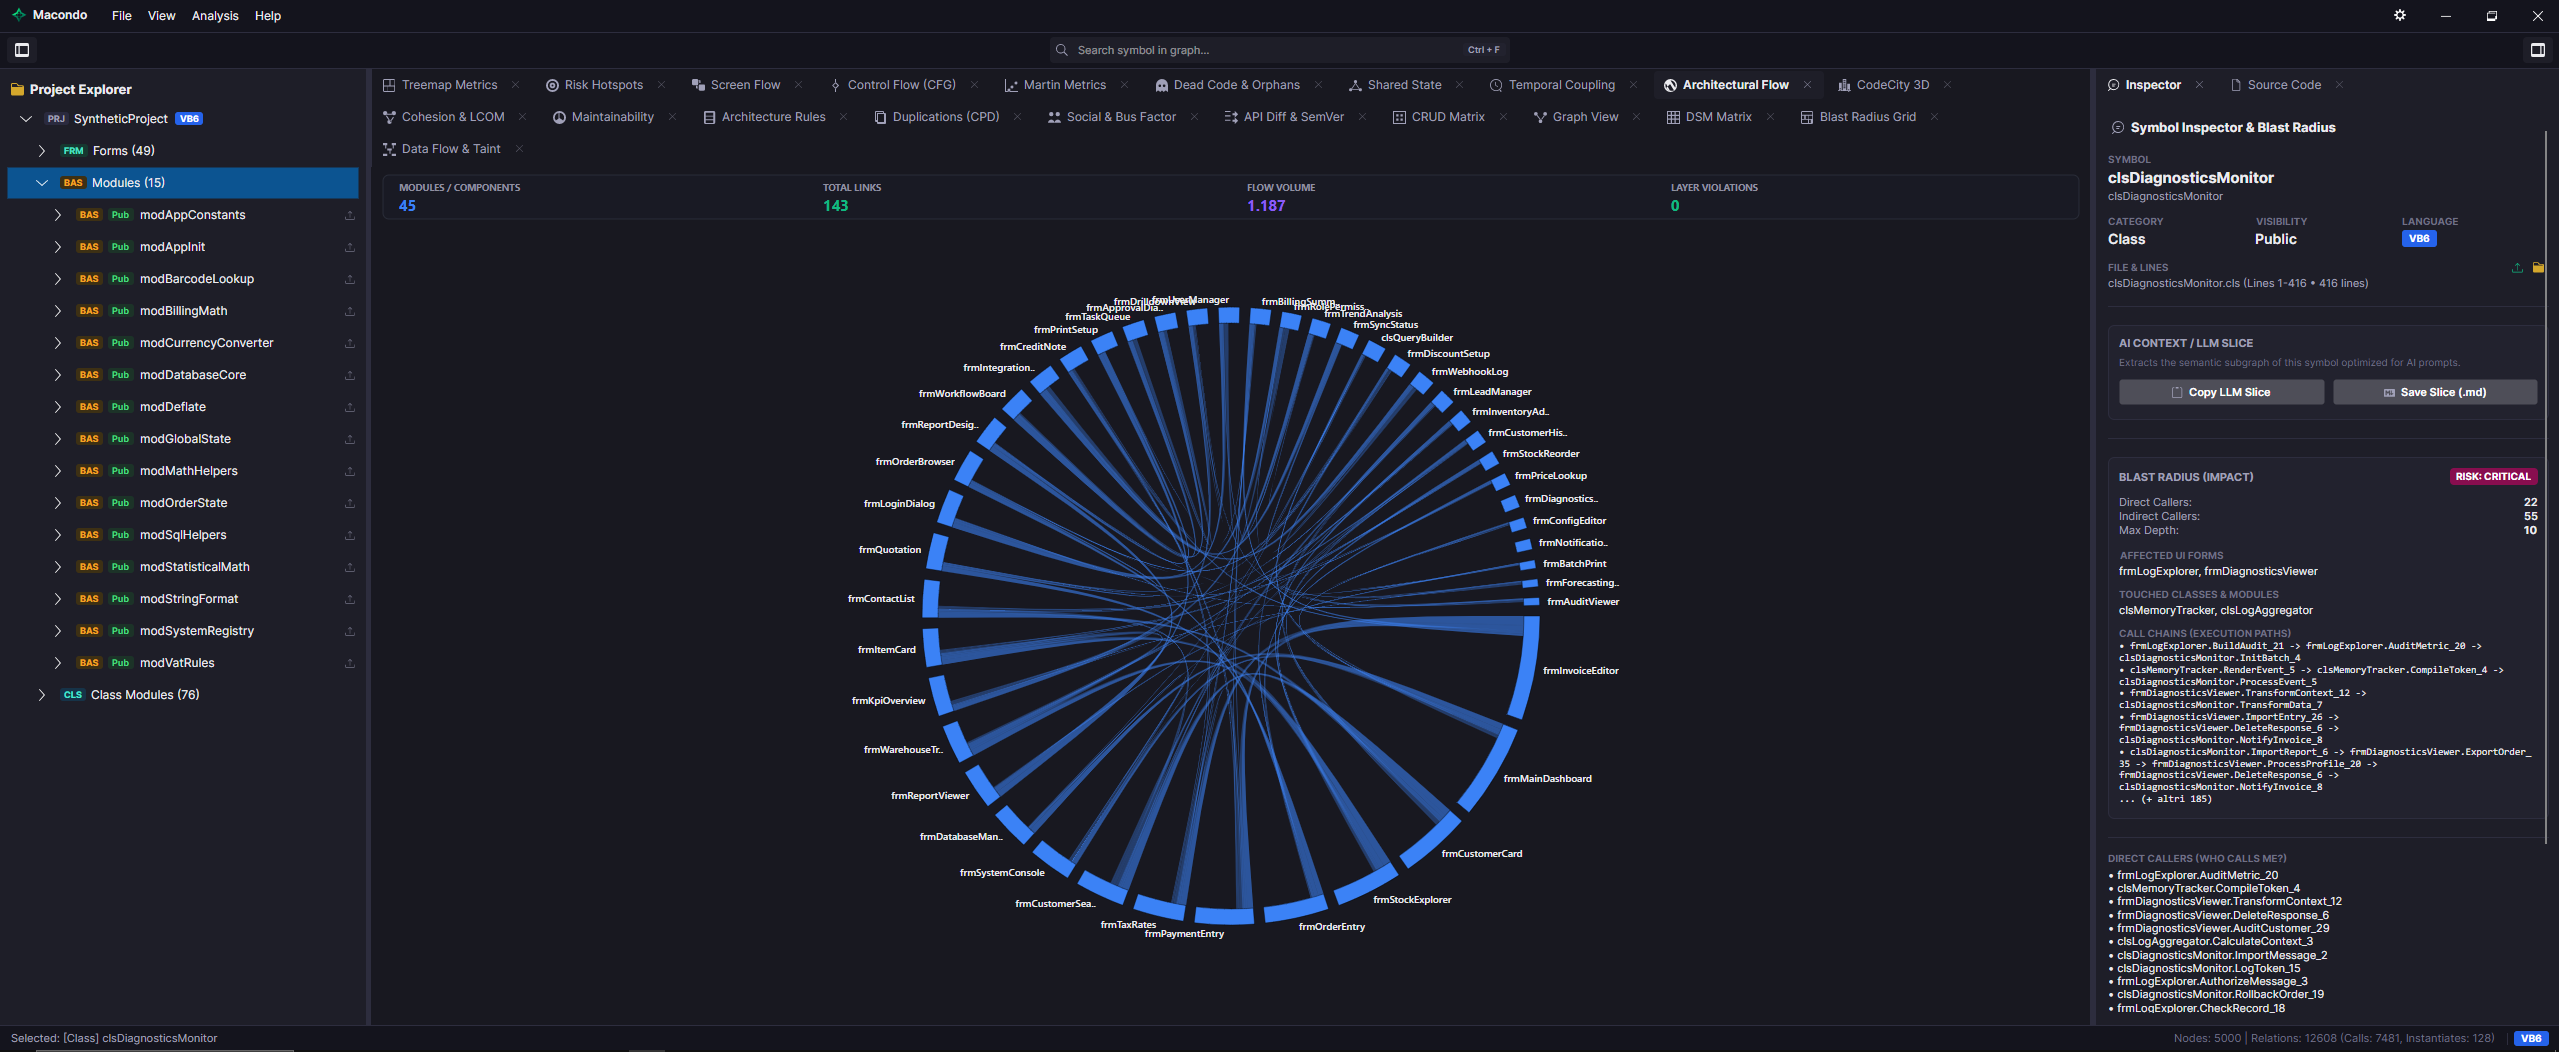Click the RISK: CRITICAL badge

tap(2492, 477)
